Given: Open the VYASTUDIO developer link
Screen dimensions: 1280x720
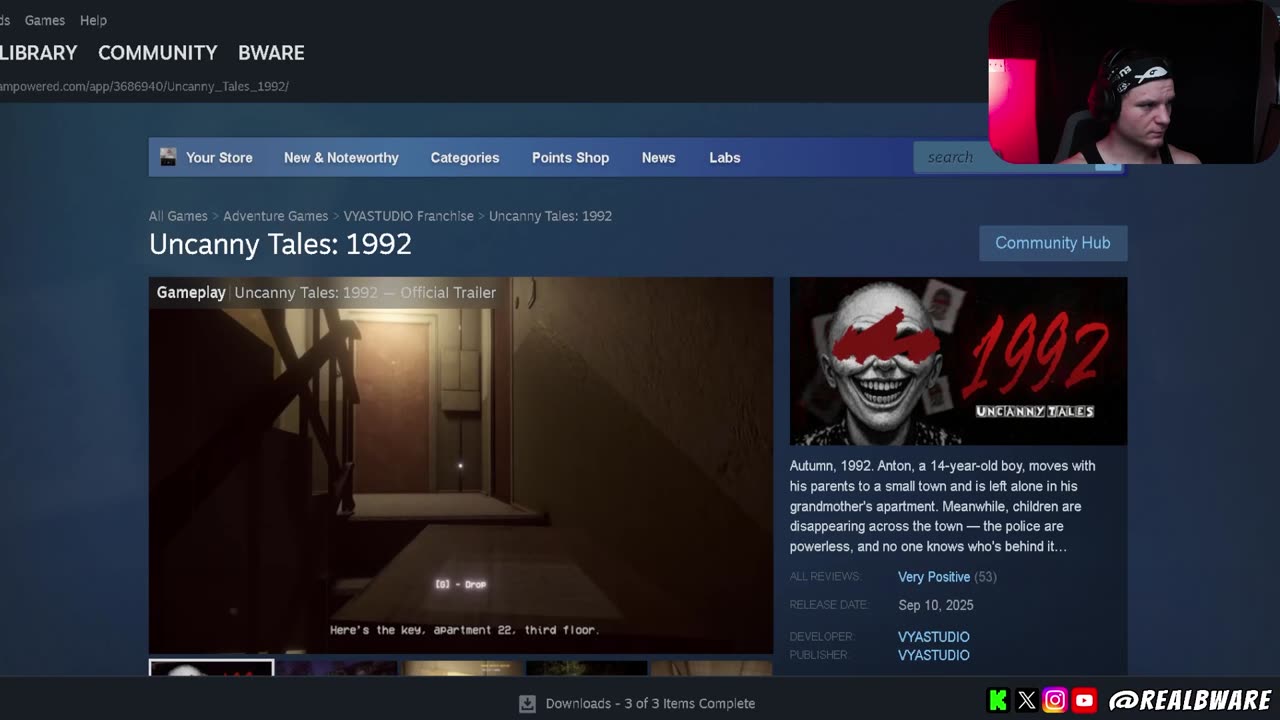Looking at the screenshot, I should 933,637.
